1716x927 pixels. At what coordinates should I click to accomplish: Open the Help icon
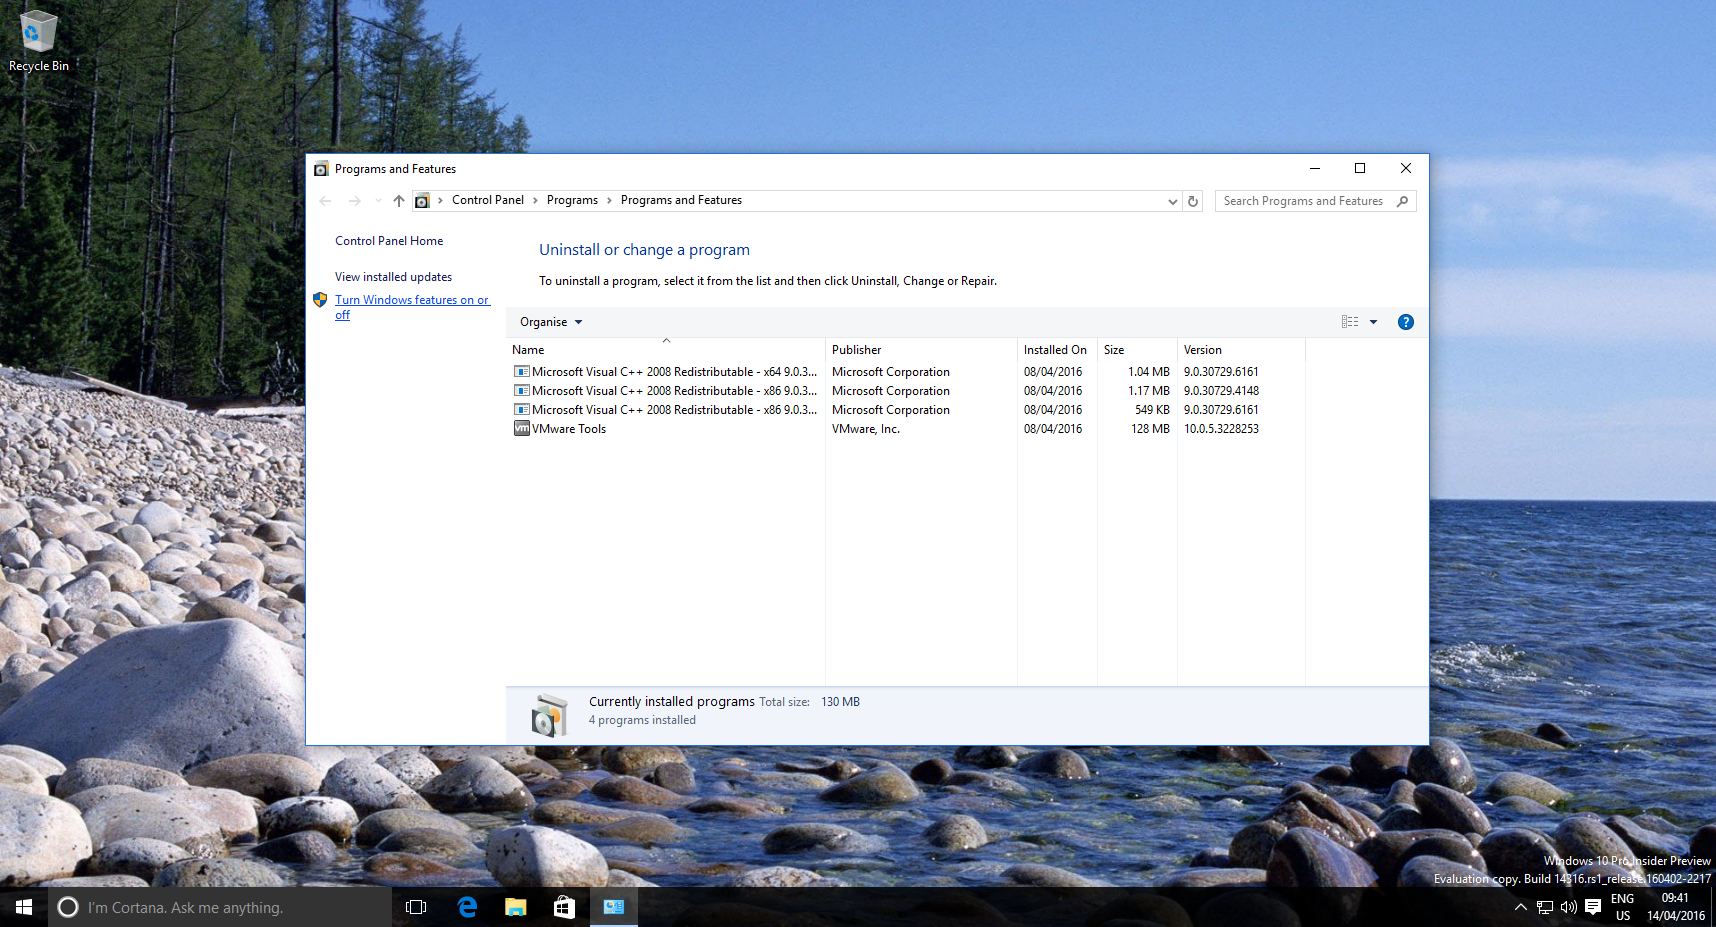pos(1405,322)
